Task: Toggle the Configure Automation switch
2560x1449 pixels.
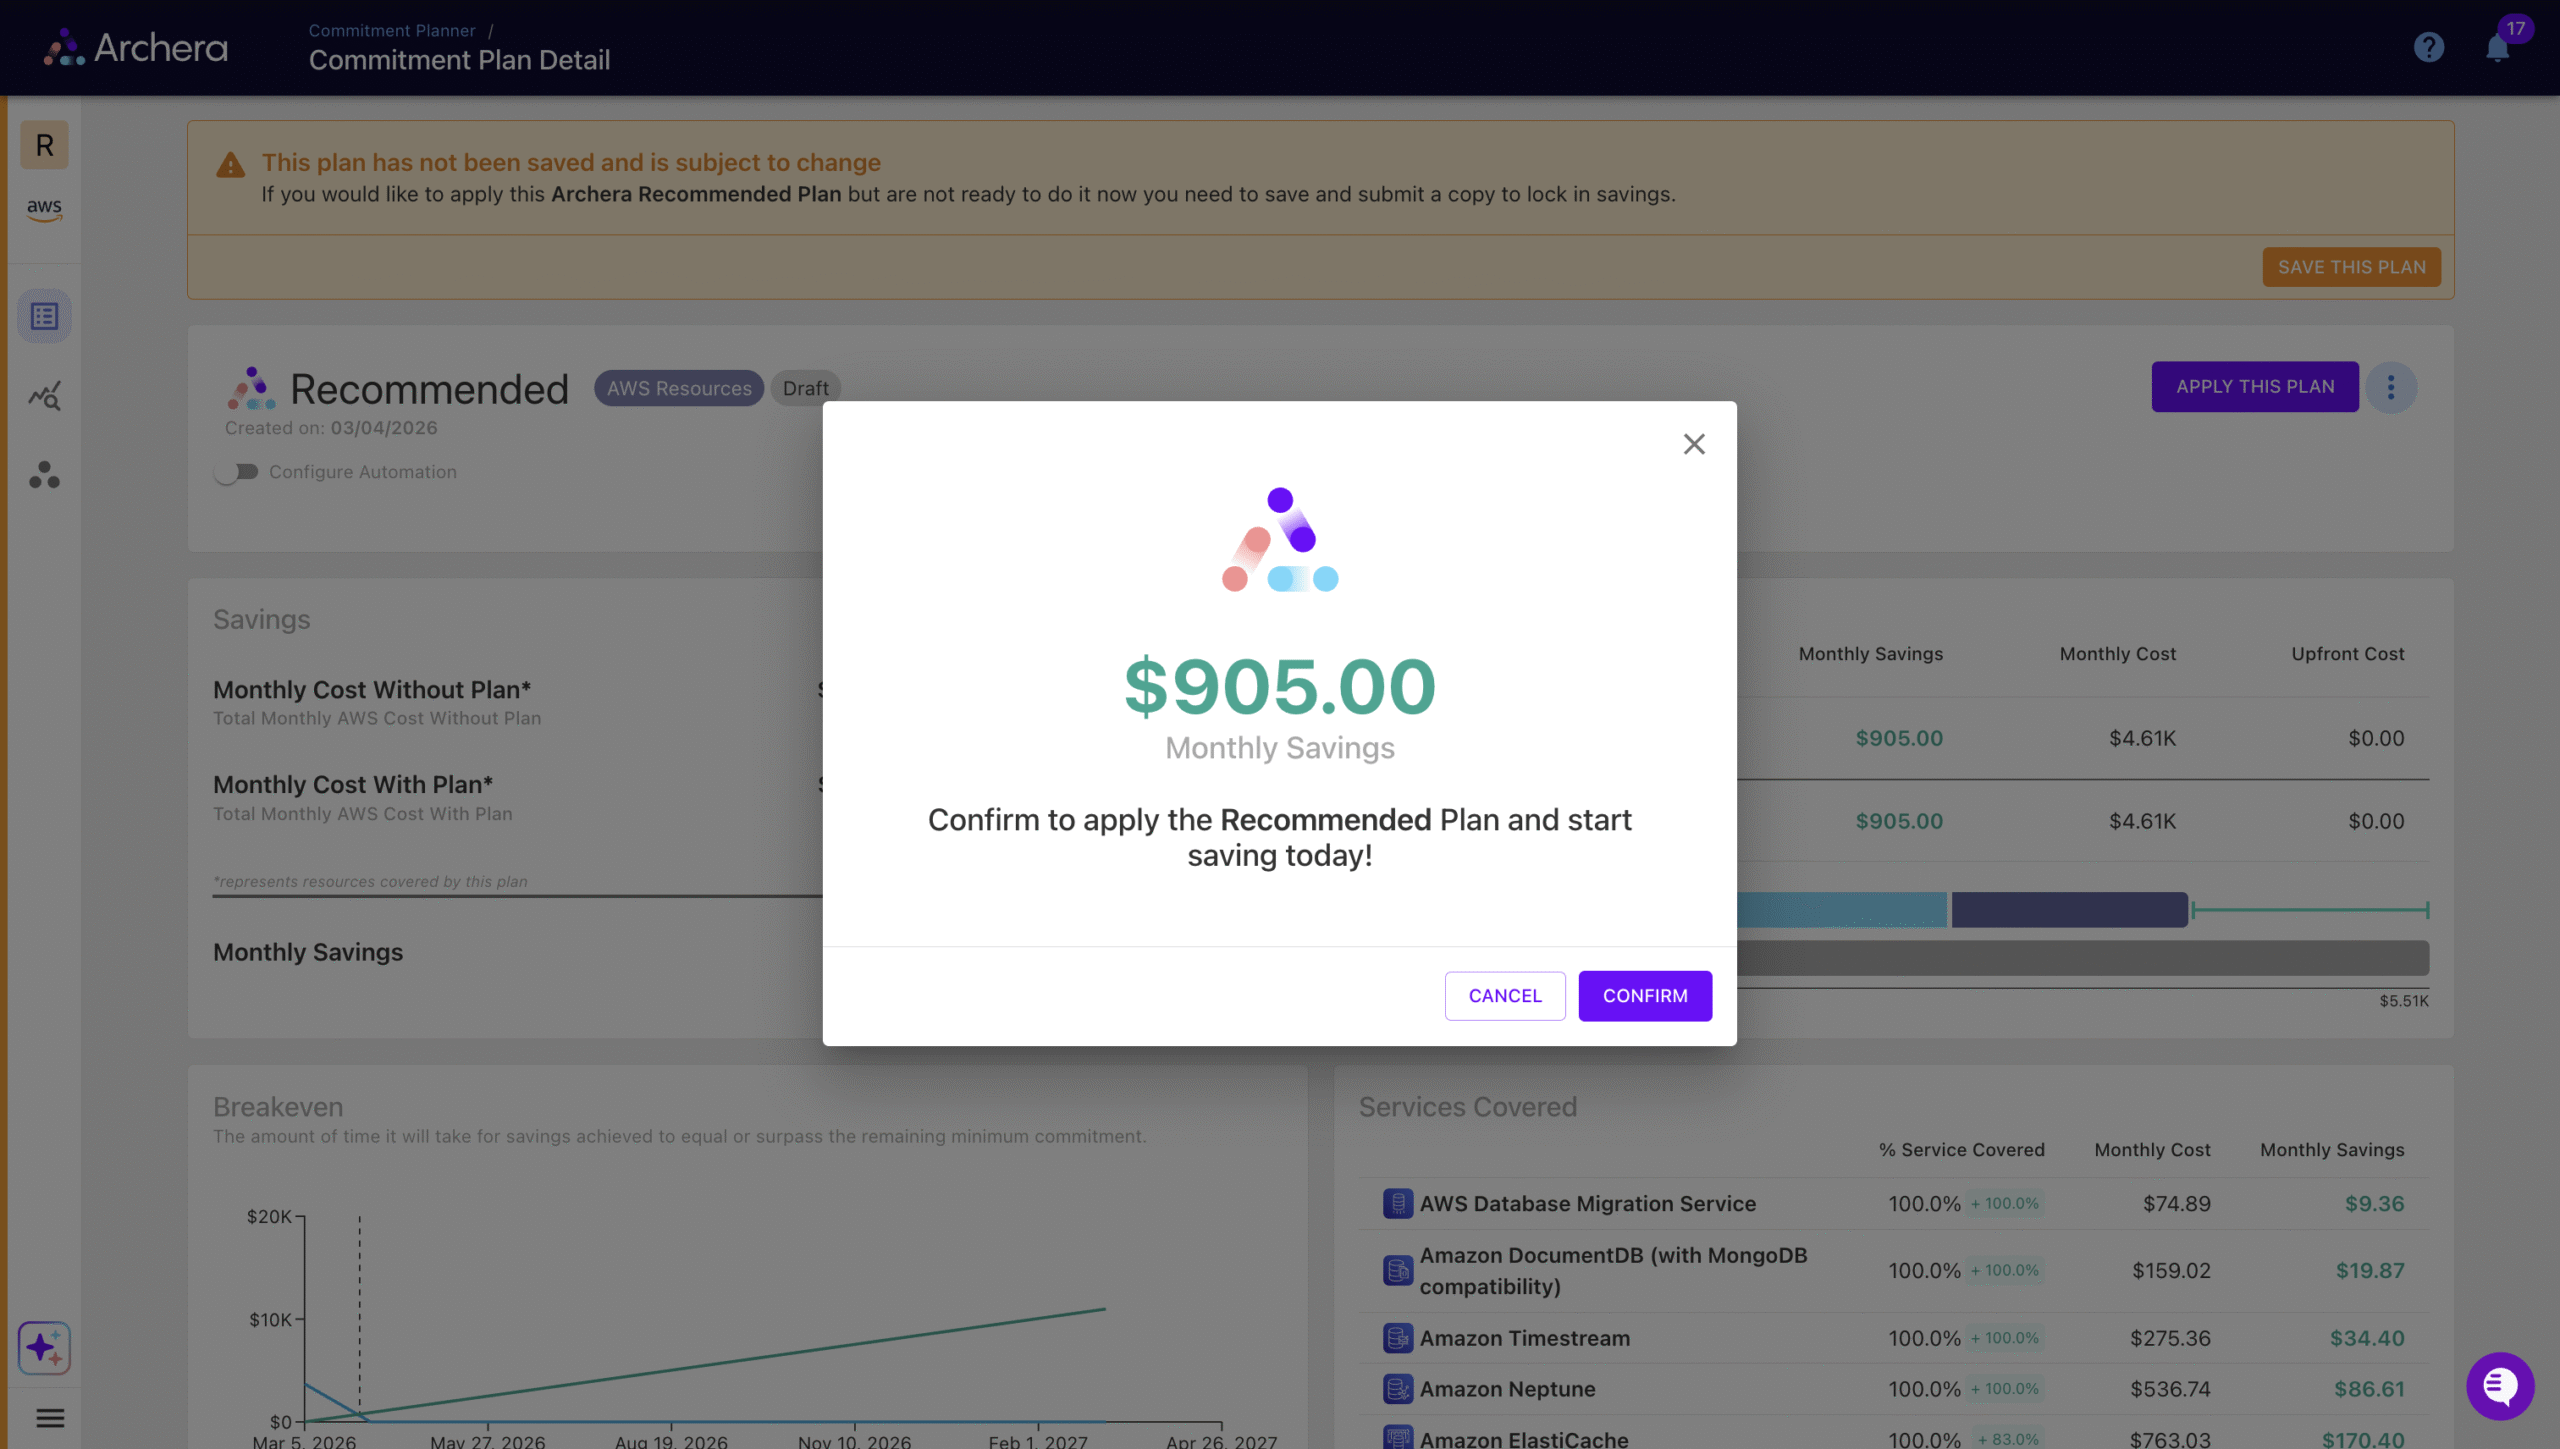Action: 236,472
